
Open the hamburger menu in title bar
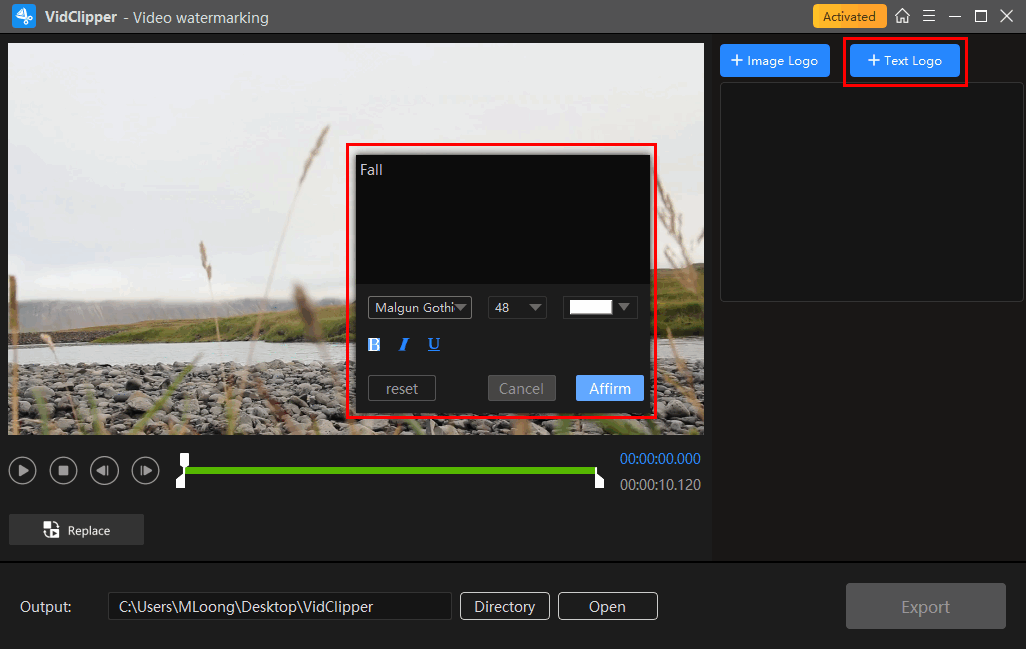tap(929, 16)
